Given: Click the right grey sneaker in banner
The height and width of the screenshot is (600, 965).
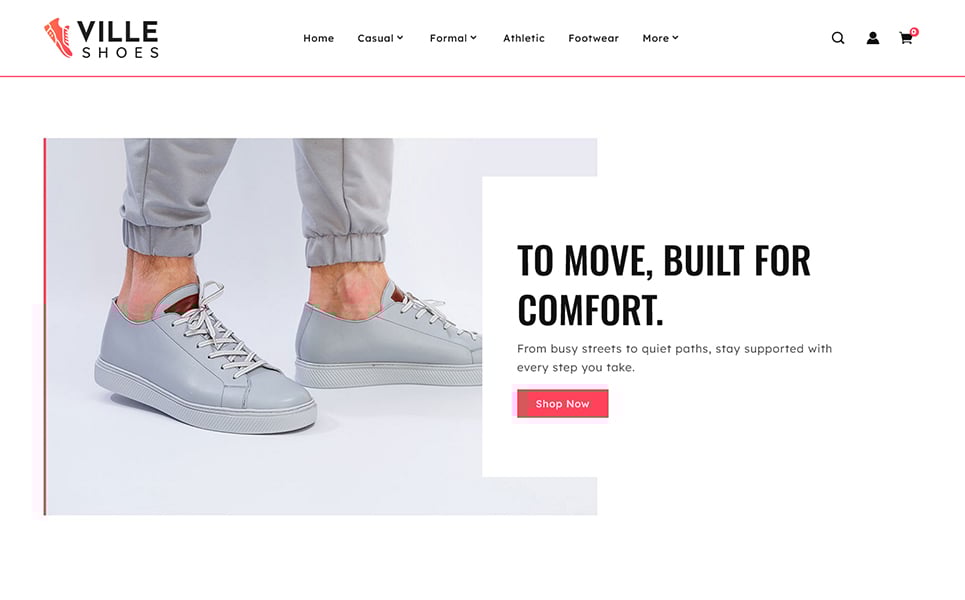Looking at the screenshot, I should point(388,334).
